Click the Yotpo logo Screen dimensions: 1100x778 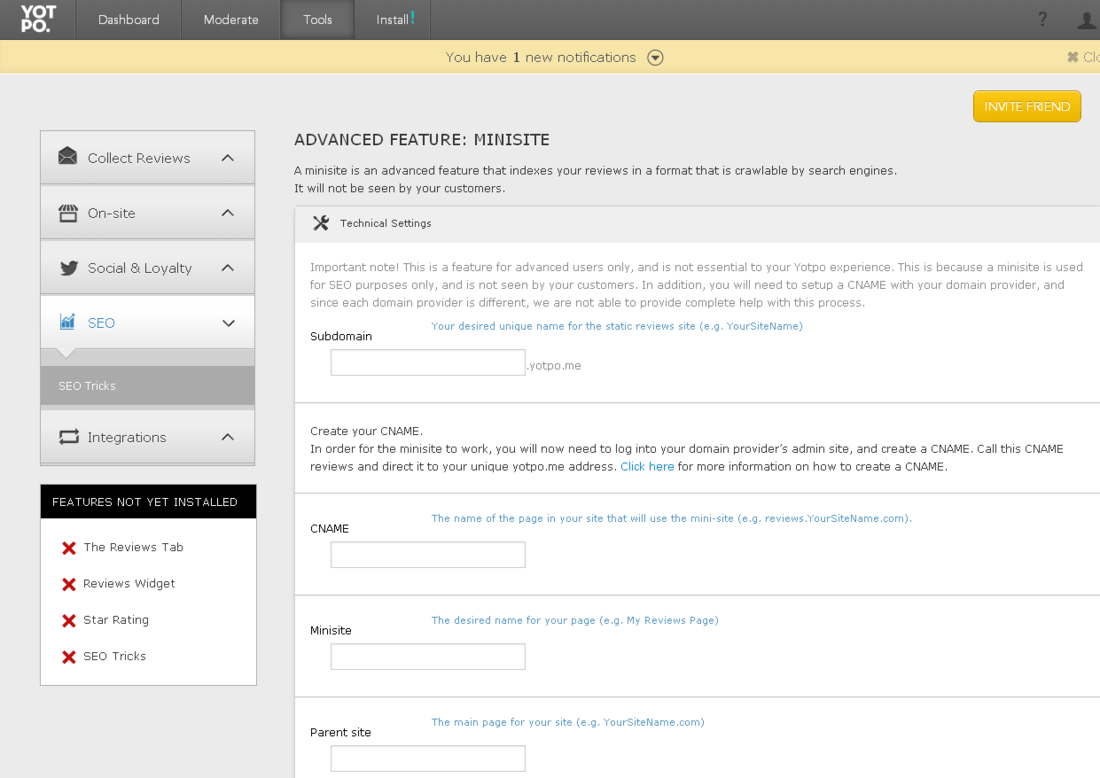click(x=37, y=20)
